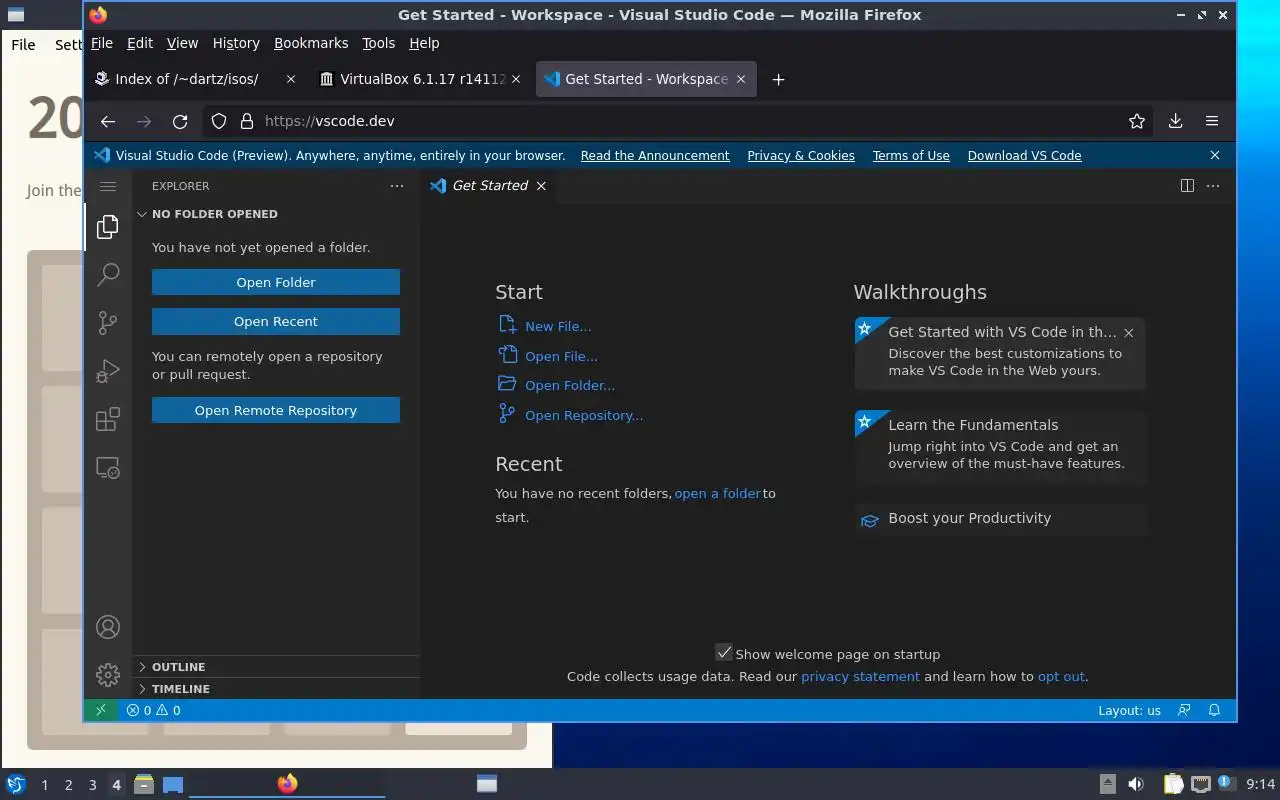Close the Get Started editor tab
This screenshot has height=800, width=1280.
coord(541,186)
